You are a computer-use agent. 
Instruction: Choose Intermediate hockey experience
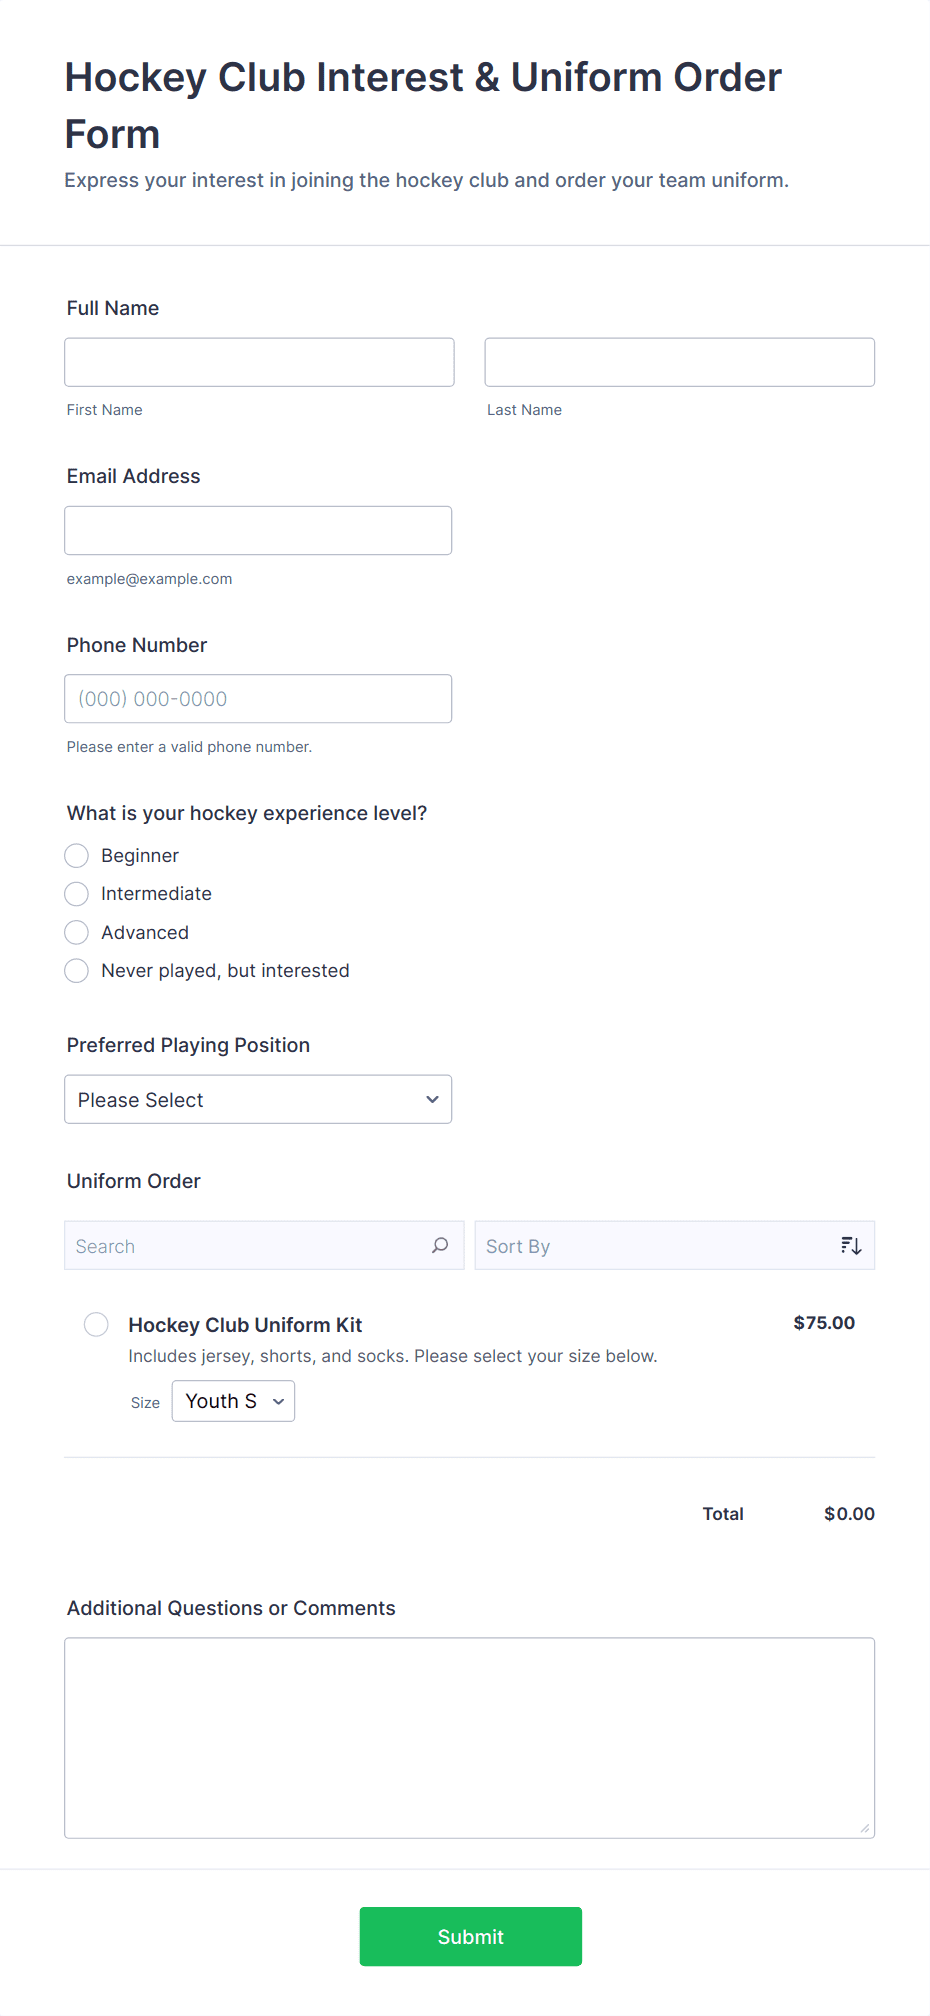pos(76,893)
